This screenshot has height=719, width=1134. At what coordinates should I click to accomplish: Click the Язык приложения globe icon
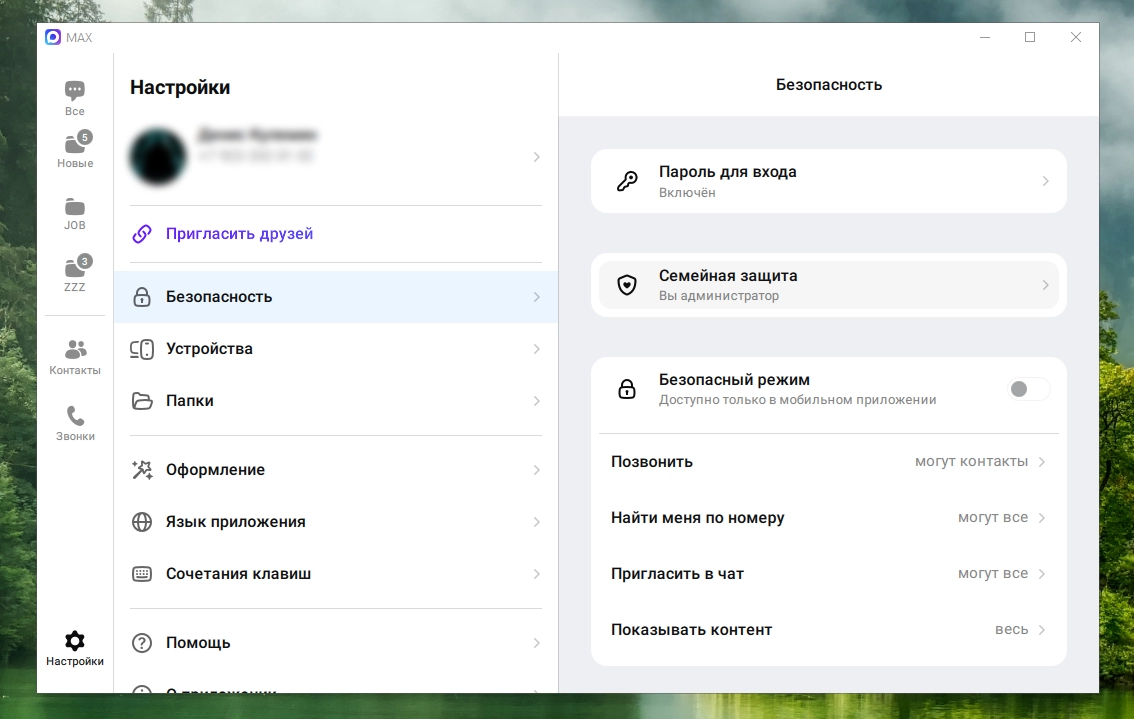click(x=142, y=522)
